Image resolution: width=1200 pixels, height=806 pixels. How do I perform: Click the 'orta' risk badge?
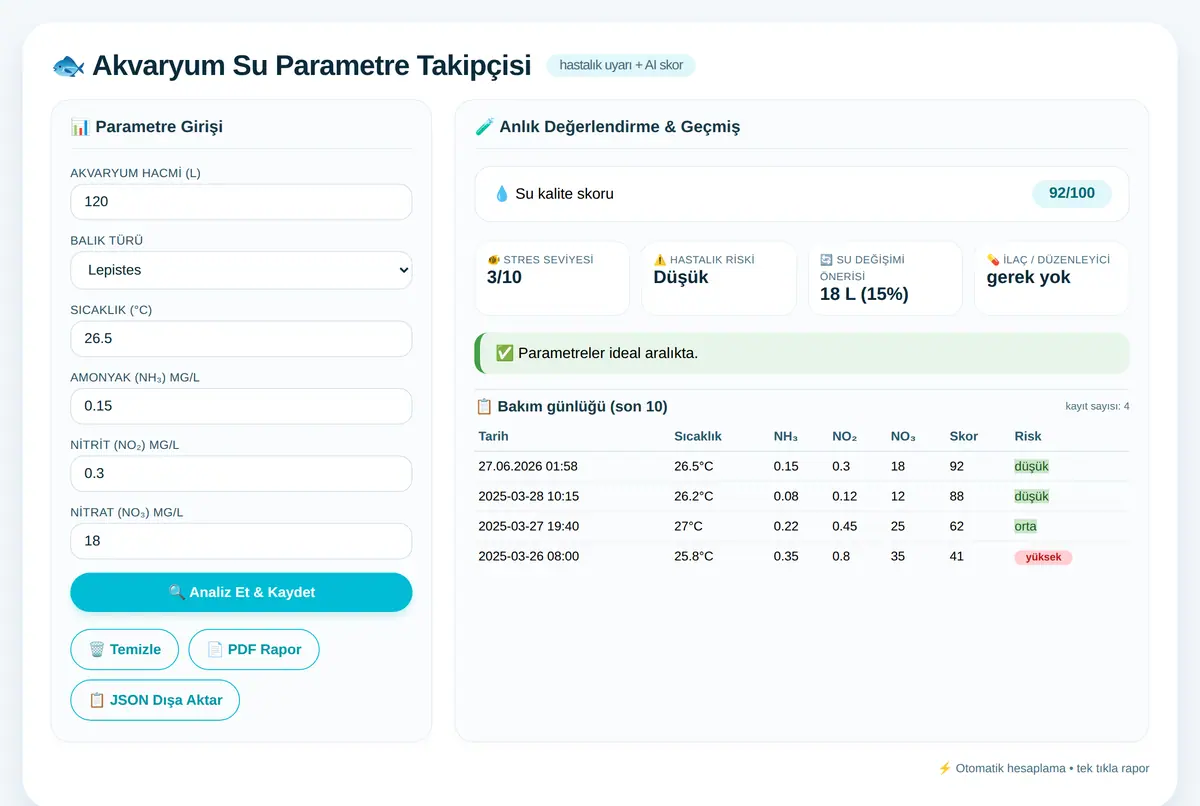point(1025,526)
